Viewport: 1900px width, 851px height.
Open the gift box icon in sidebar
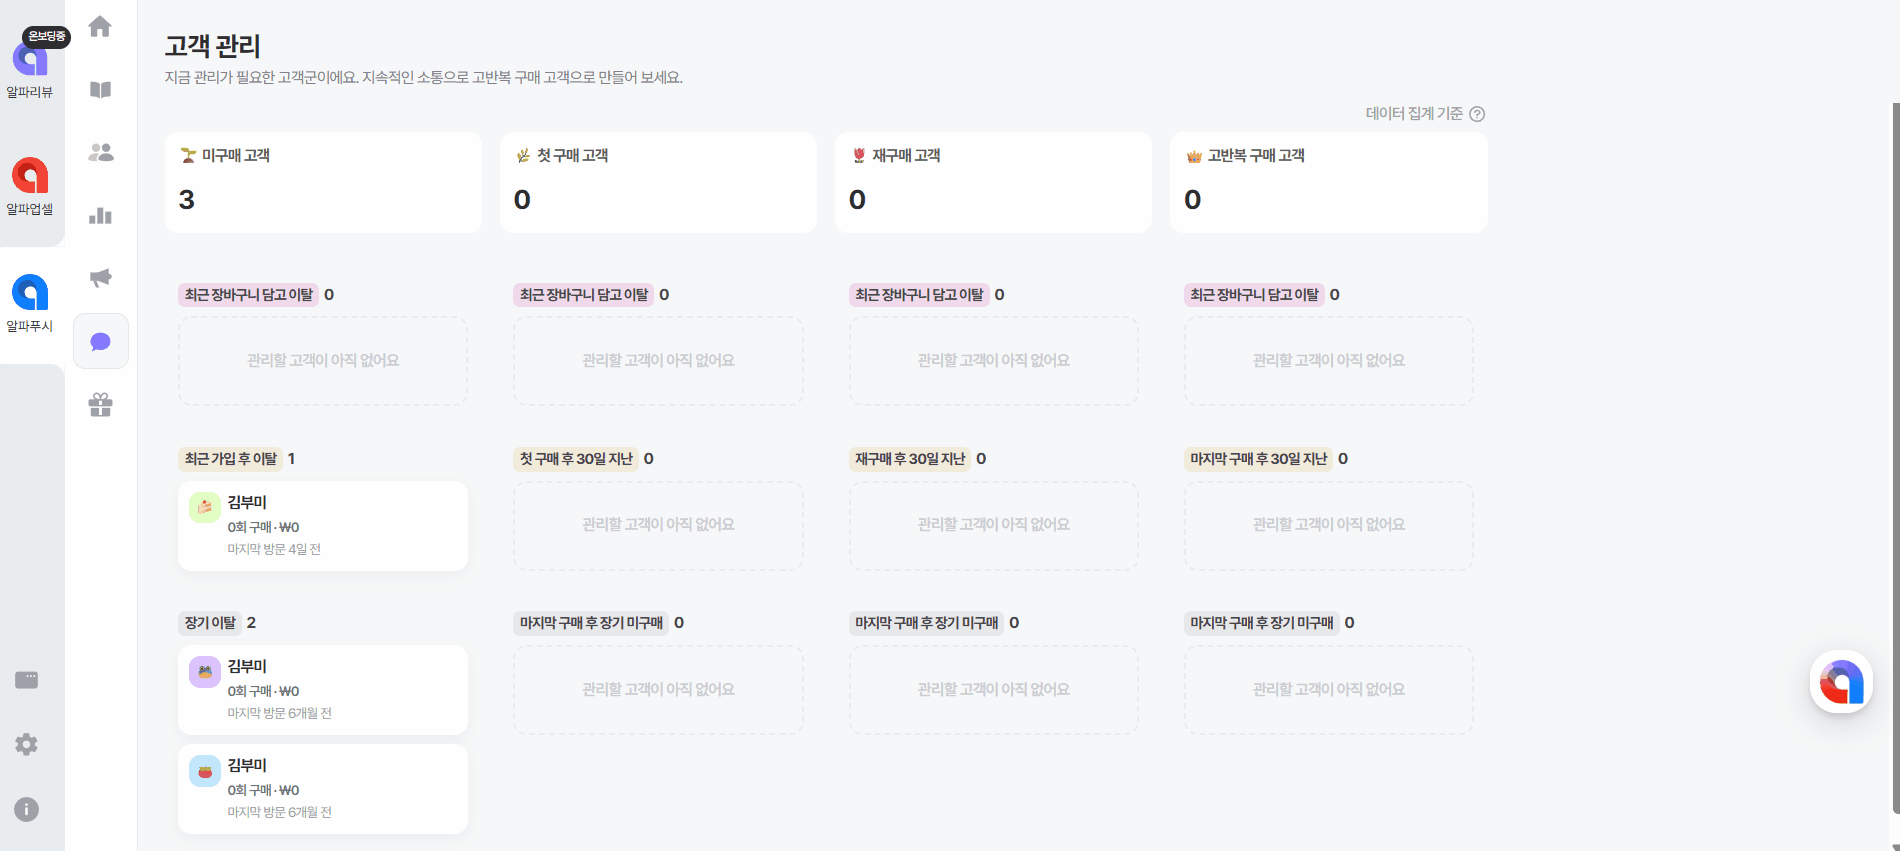coord(100,405)
